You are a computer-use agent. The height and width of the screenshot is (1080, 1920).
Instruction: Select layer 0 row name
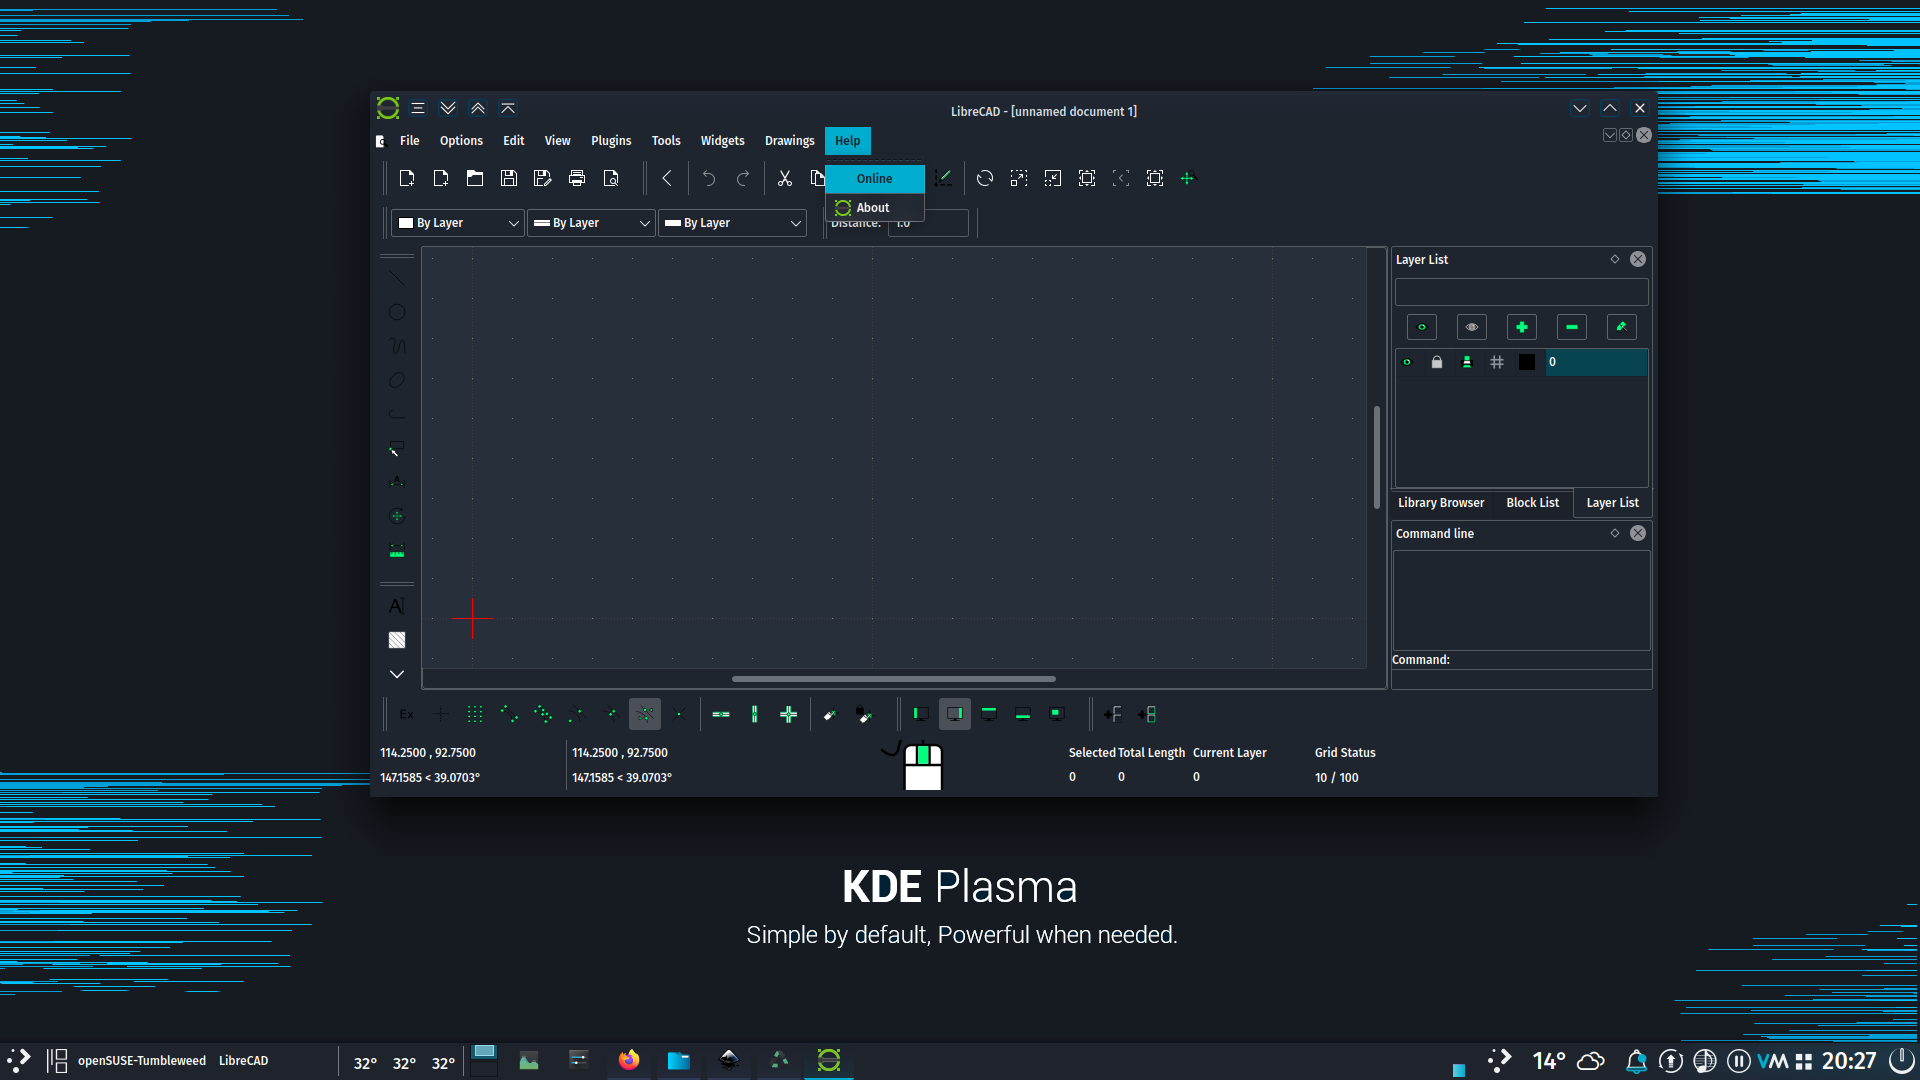pyautogui.click(x=1597, y=362)
